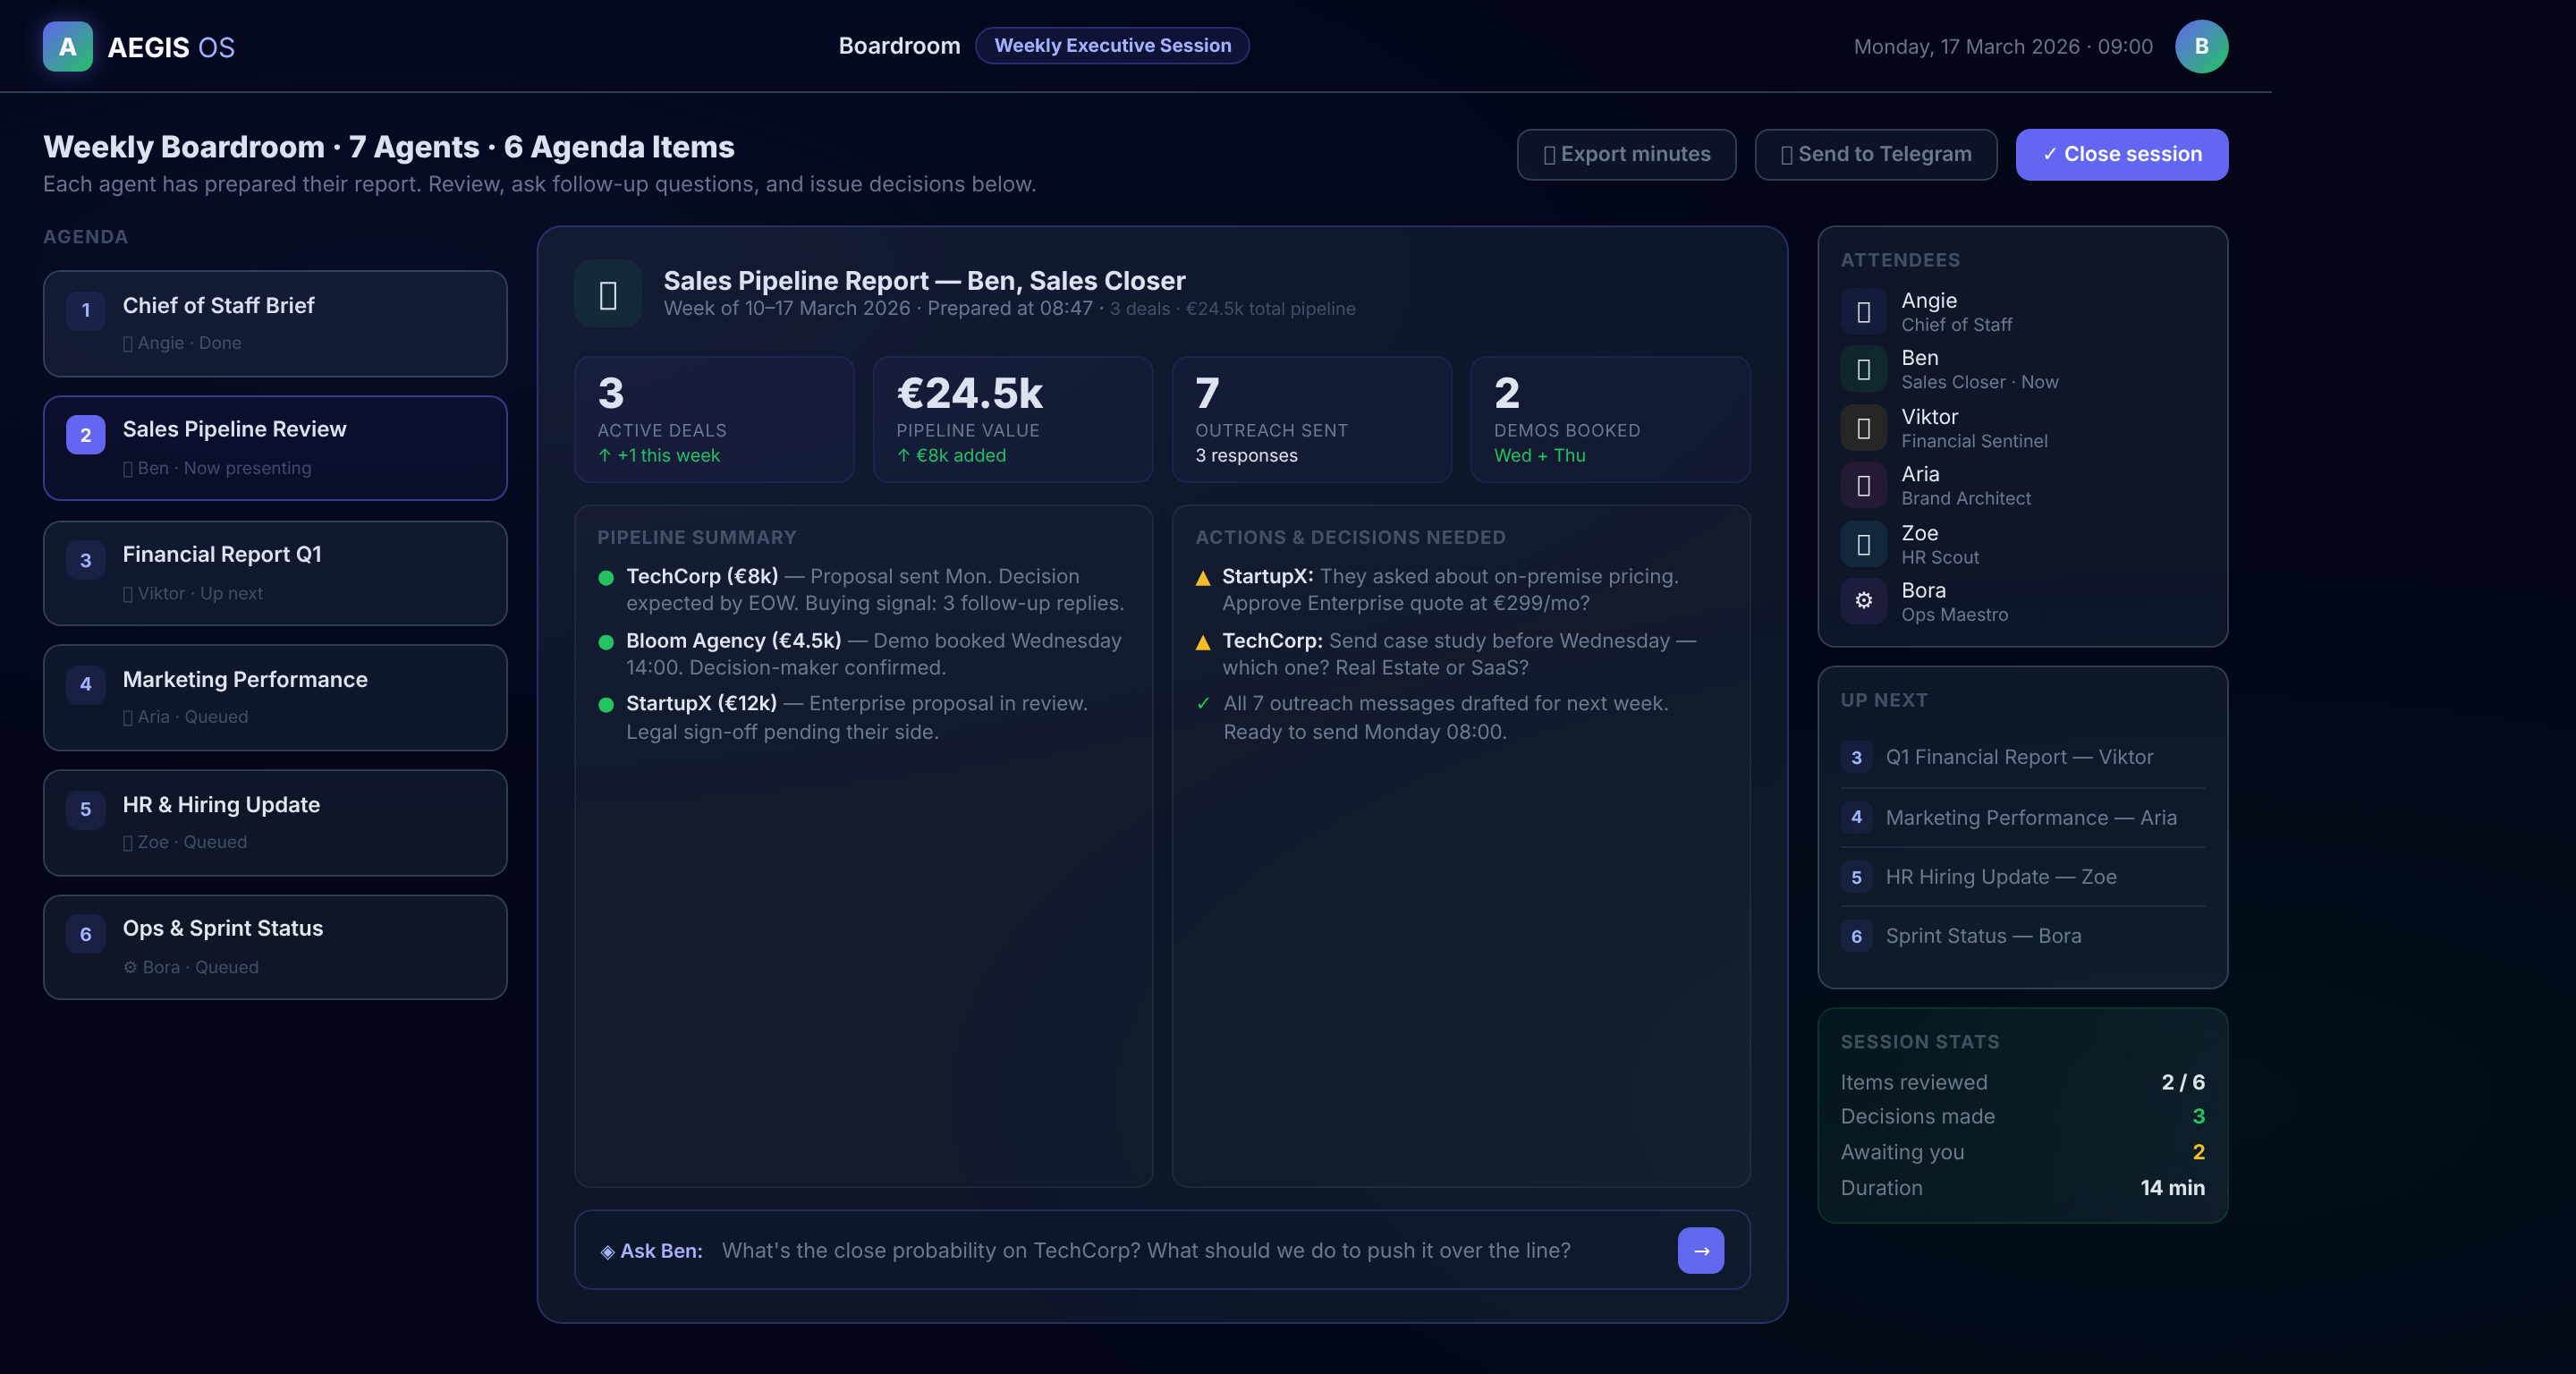Click Angie's avatar icon in attendees
2576x1374 pixels.
(x=1863, y=312)
